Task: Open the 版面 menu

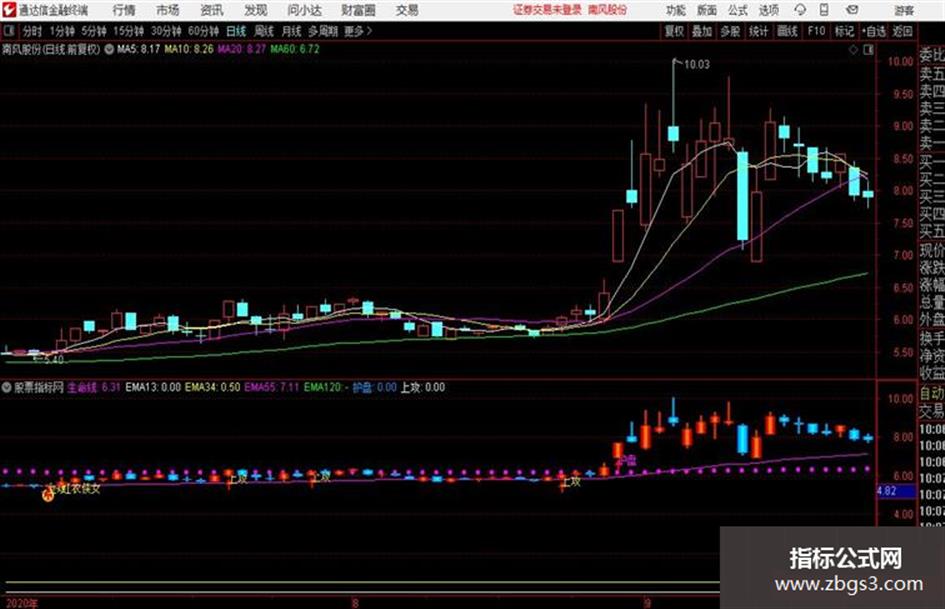Action: point(707,10)
